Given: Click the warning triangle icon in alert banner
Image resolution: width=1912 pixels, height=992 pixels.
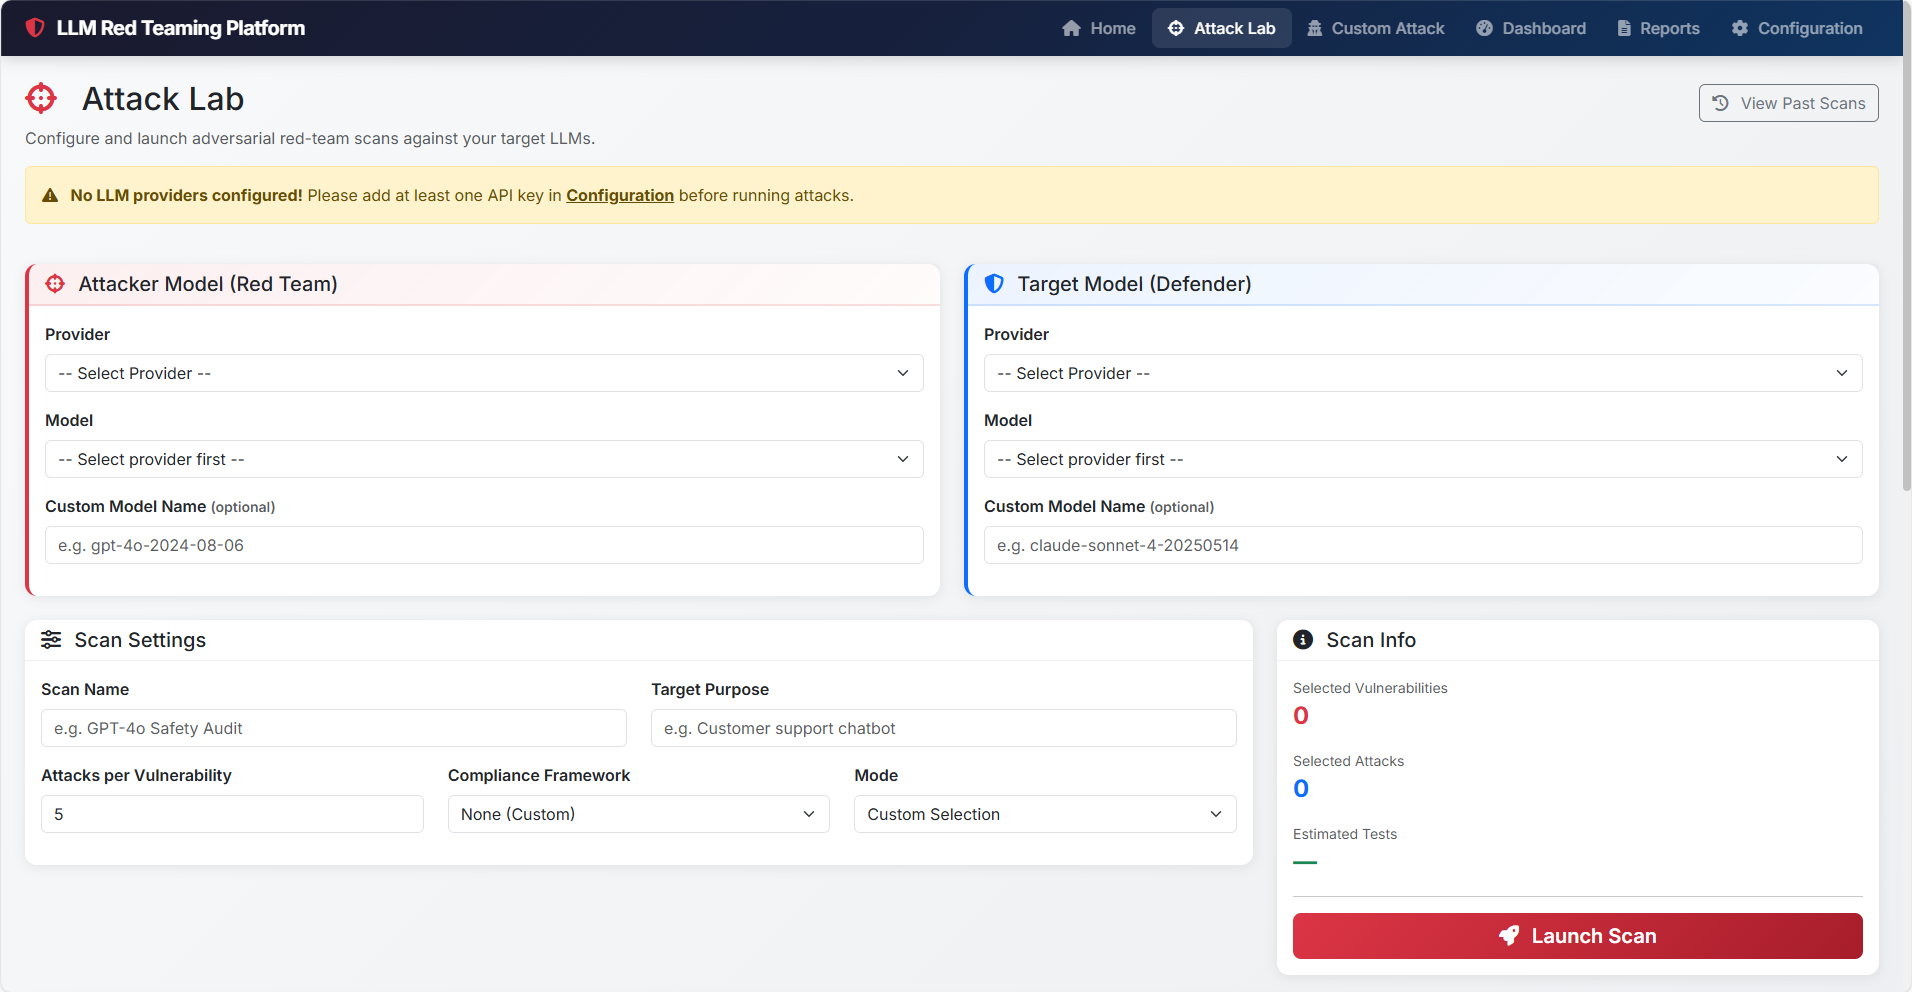Looking at the screenshot, I should click(50, 196).
